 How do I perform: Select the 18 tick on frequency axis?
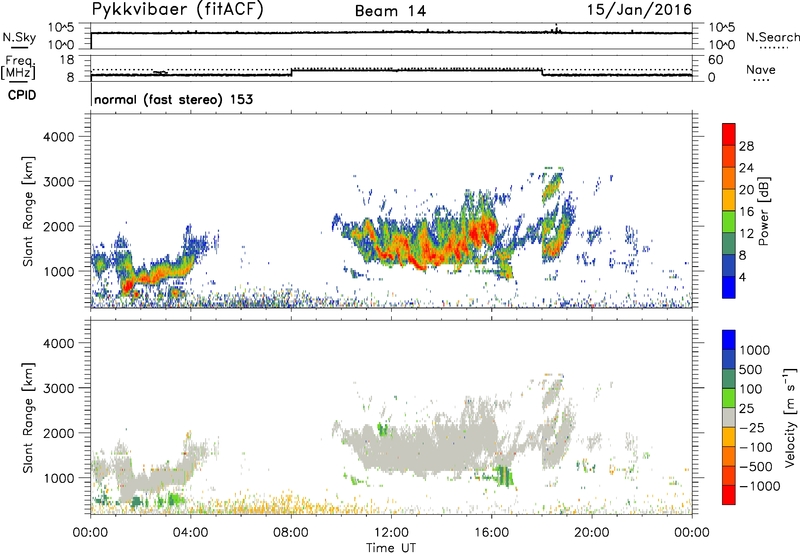67,60
